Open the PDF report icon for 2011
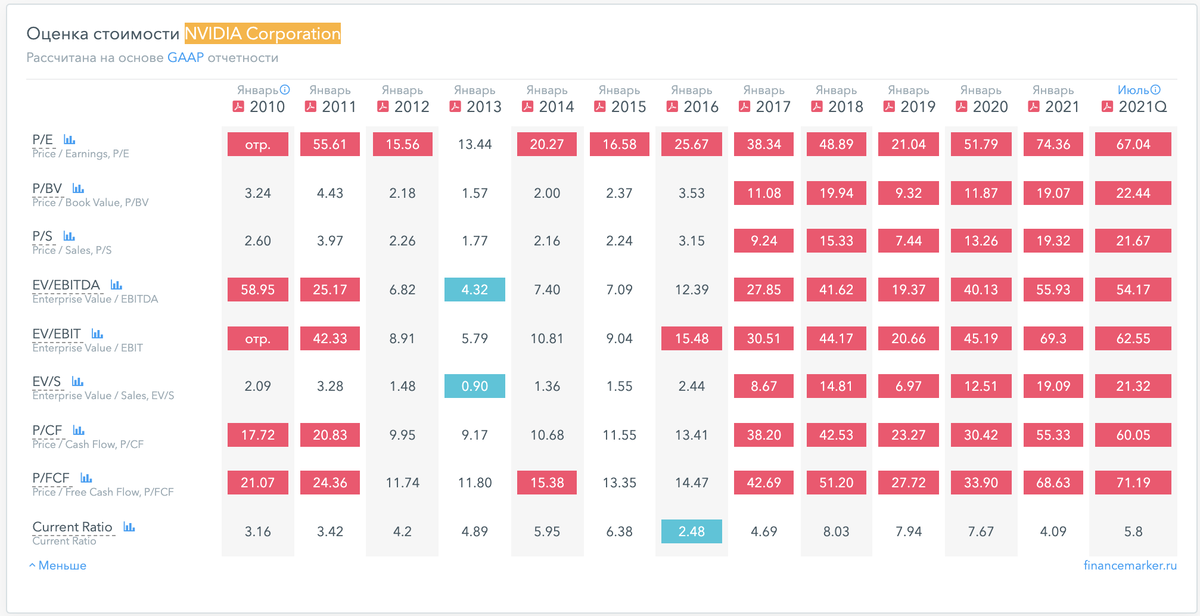Image resolution: width=1200 pixels, height=616 pixels. coord(311,106)
